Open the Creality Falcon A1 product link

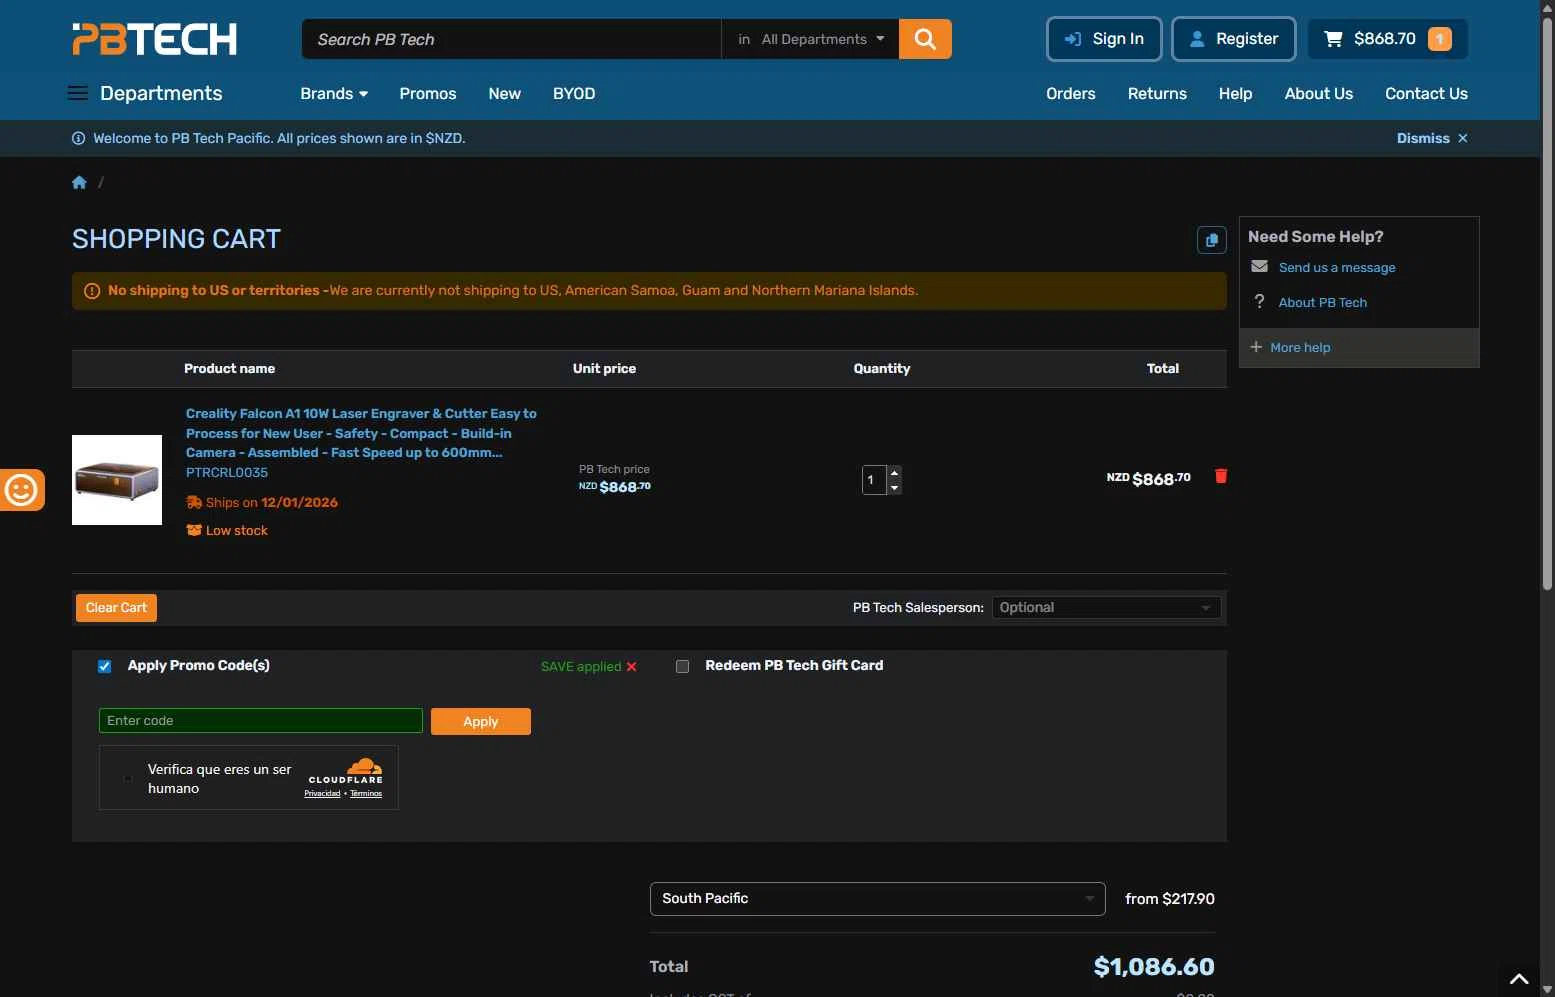tap(361, 433)
